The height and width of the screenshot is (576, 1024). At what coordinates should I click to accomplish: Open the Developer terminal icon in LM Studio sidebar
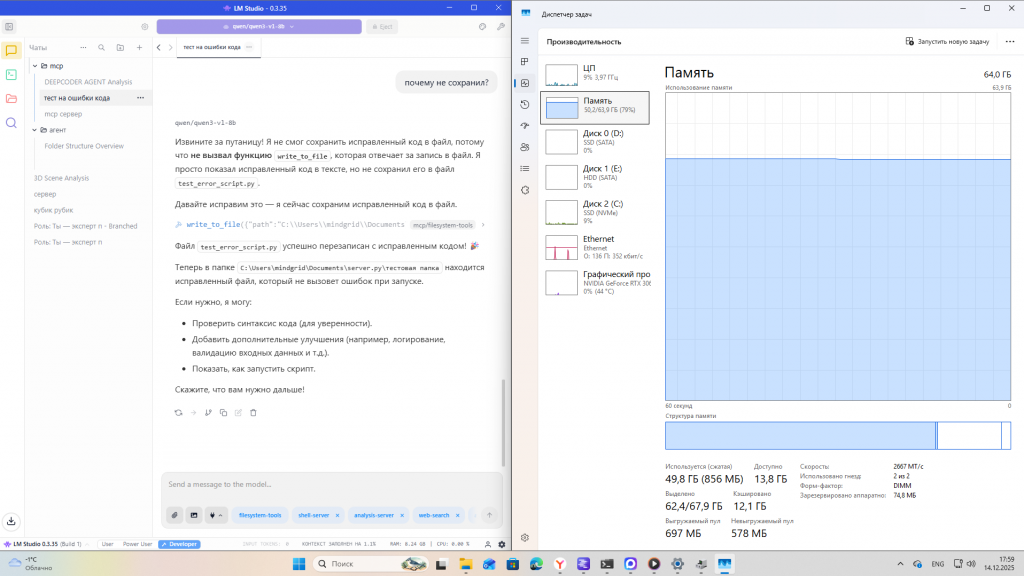(x=11, y=74)
